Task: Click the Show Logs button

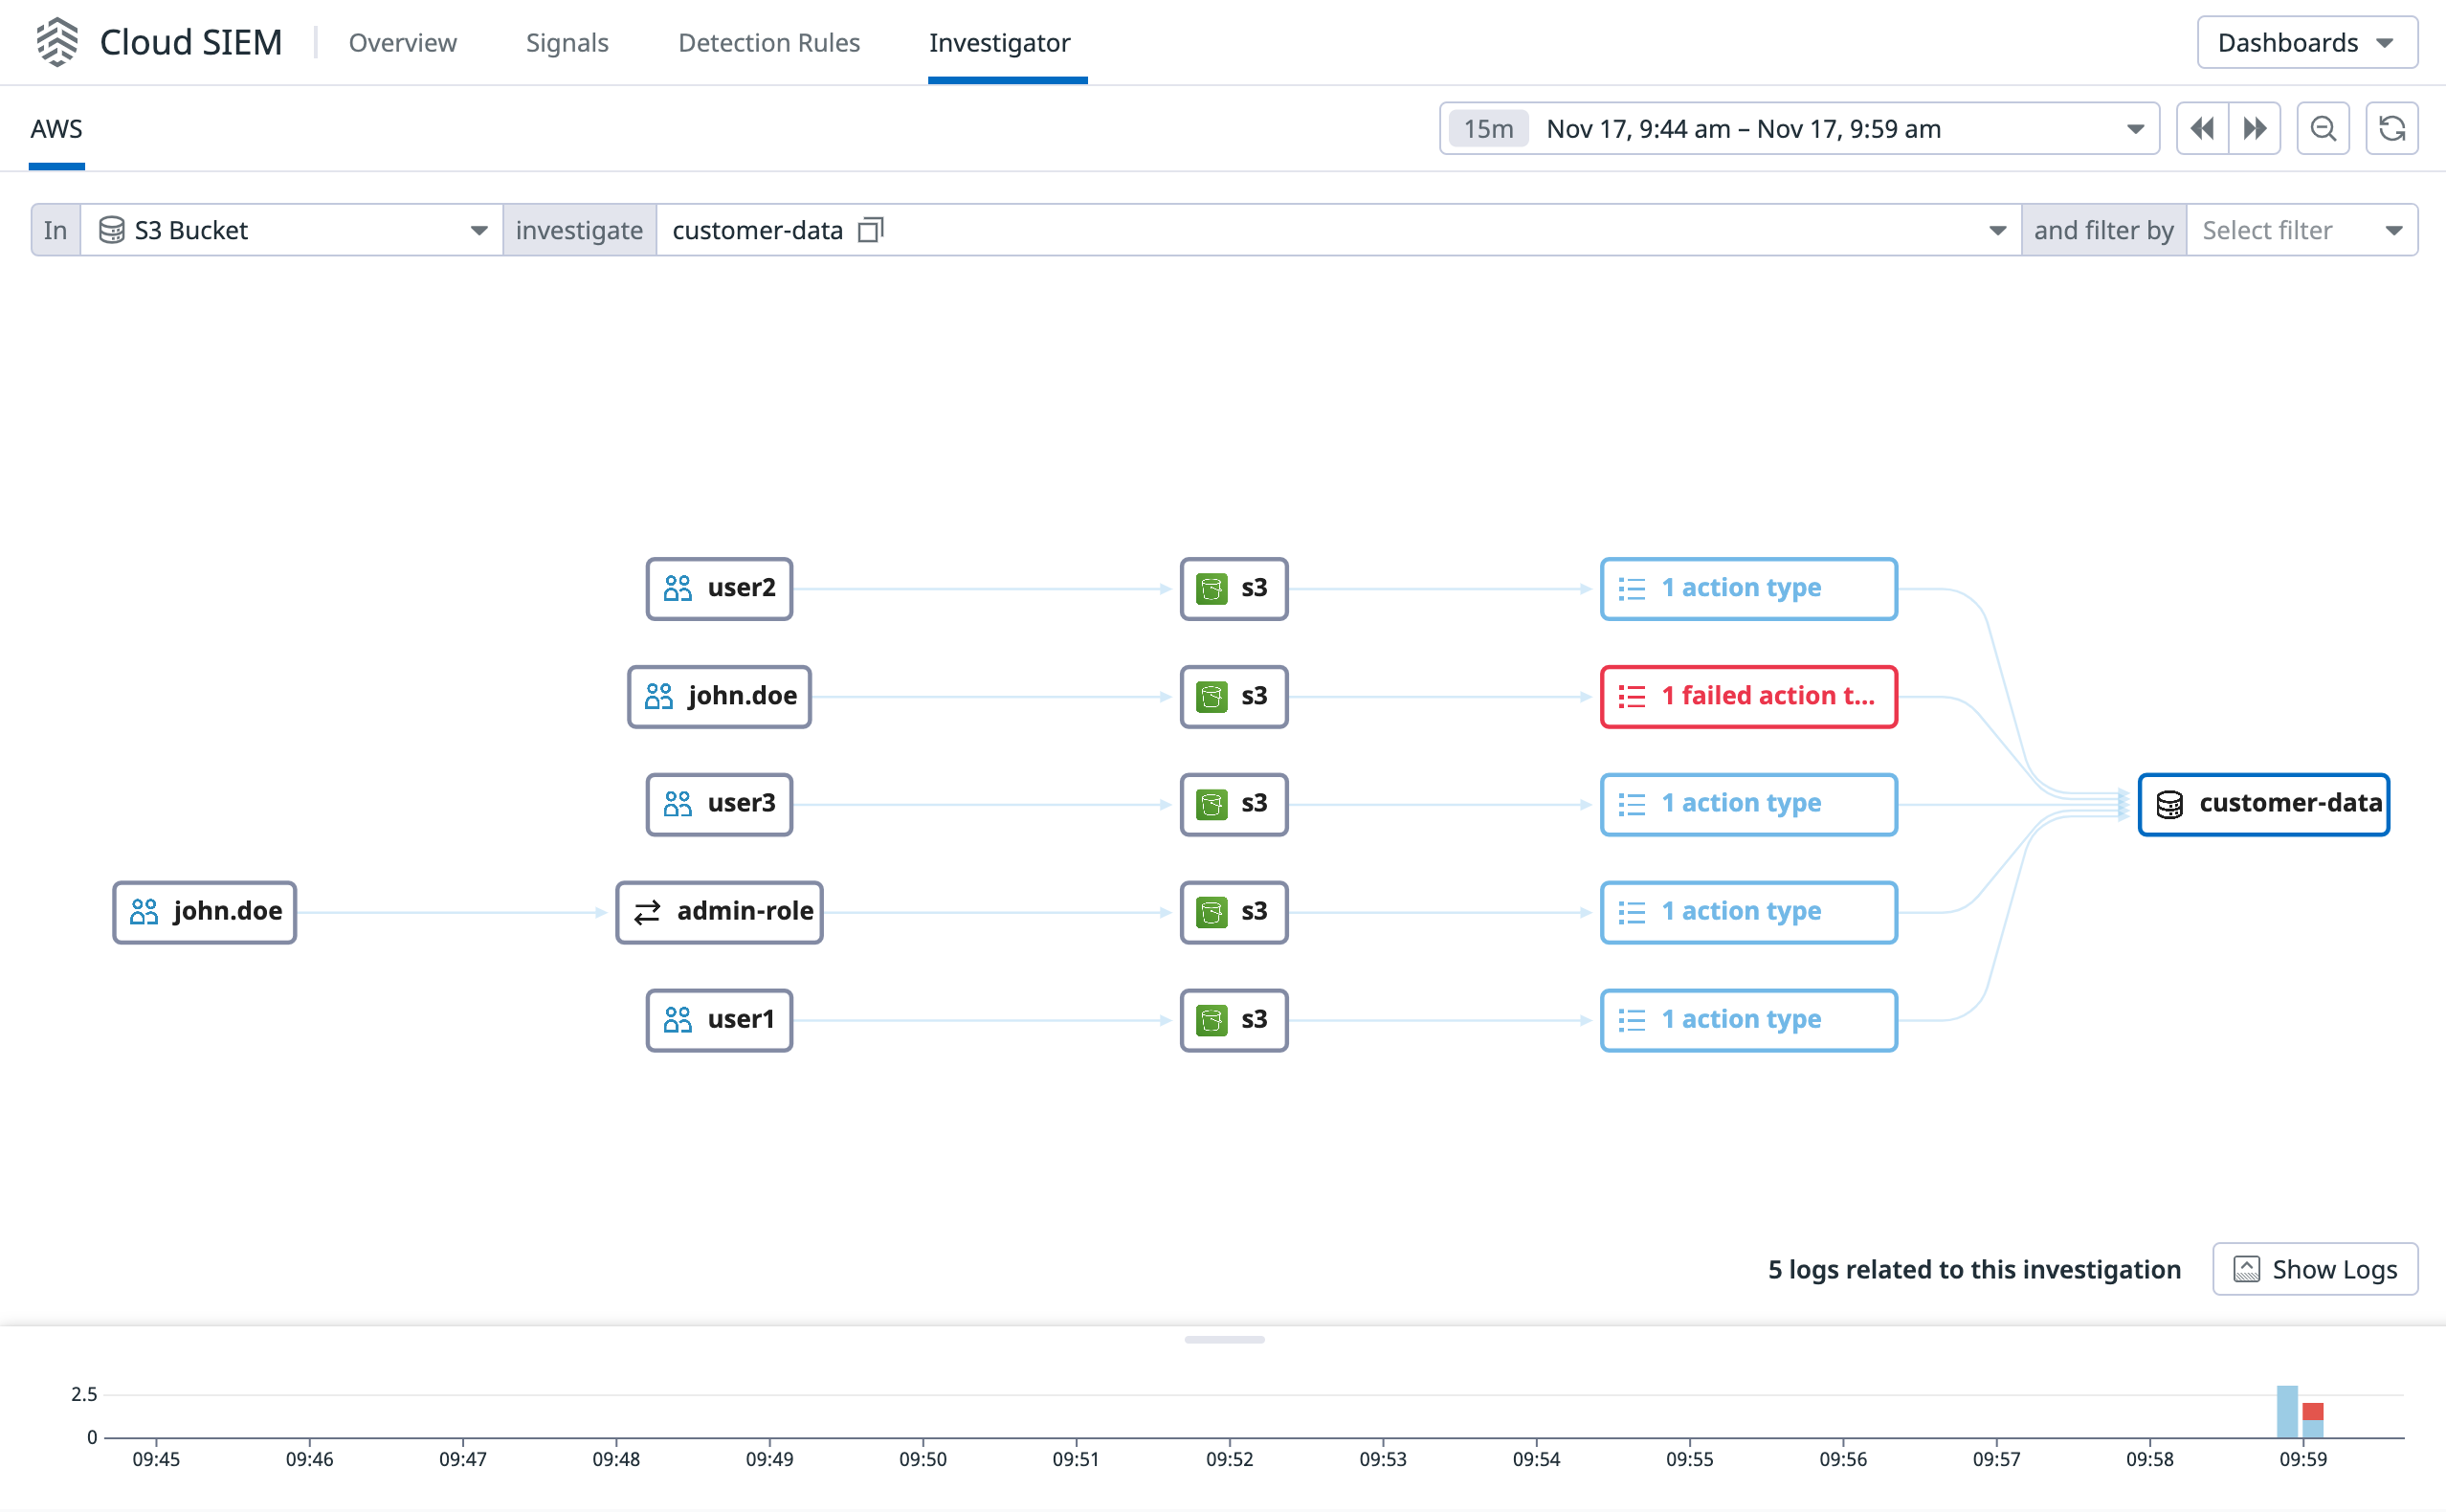Action: [2315, 1268]
